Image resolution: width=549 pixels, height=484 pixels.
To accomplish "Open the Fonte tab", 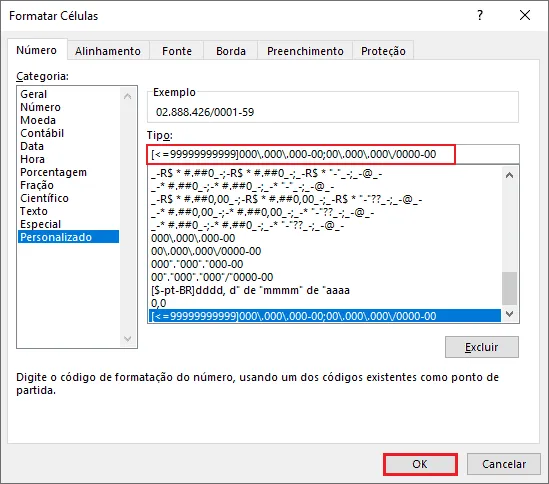I will 177,51.
